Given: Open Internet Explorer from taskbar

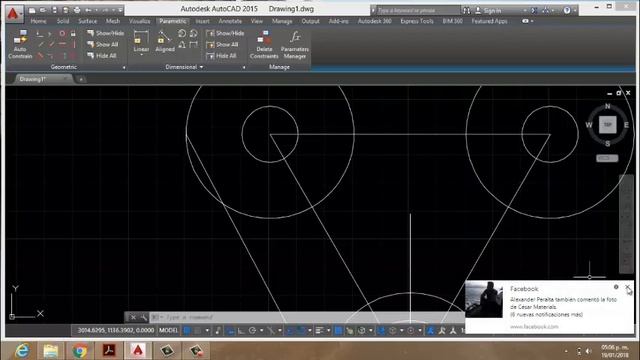Looking at the screenshot, I should pos(22,351).
